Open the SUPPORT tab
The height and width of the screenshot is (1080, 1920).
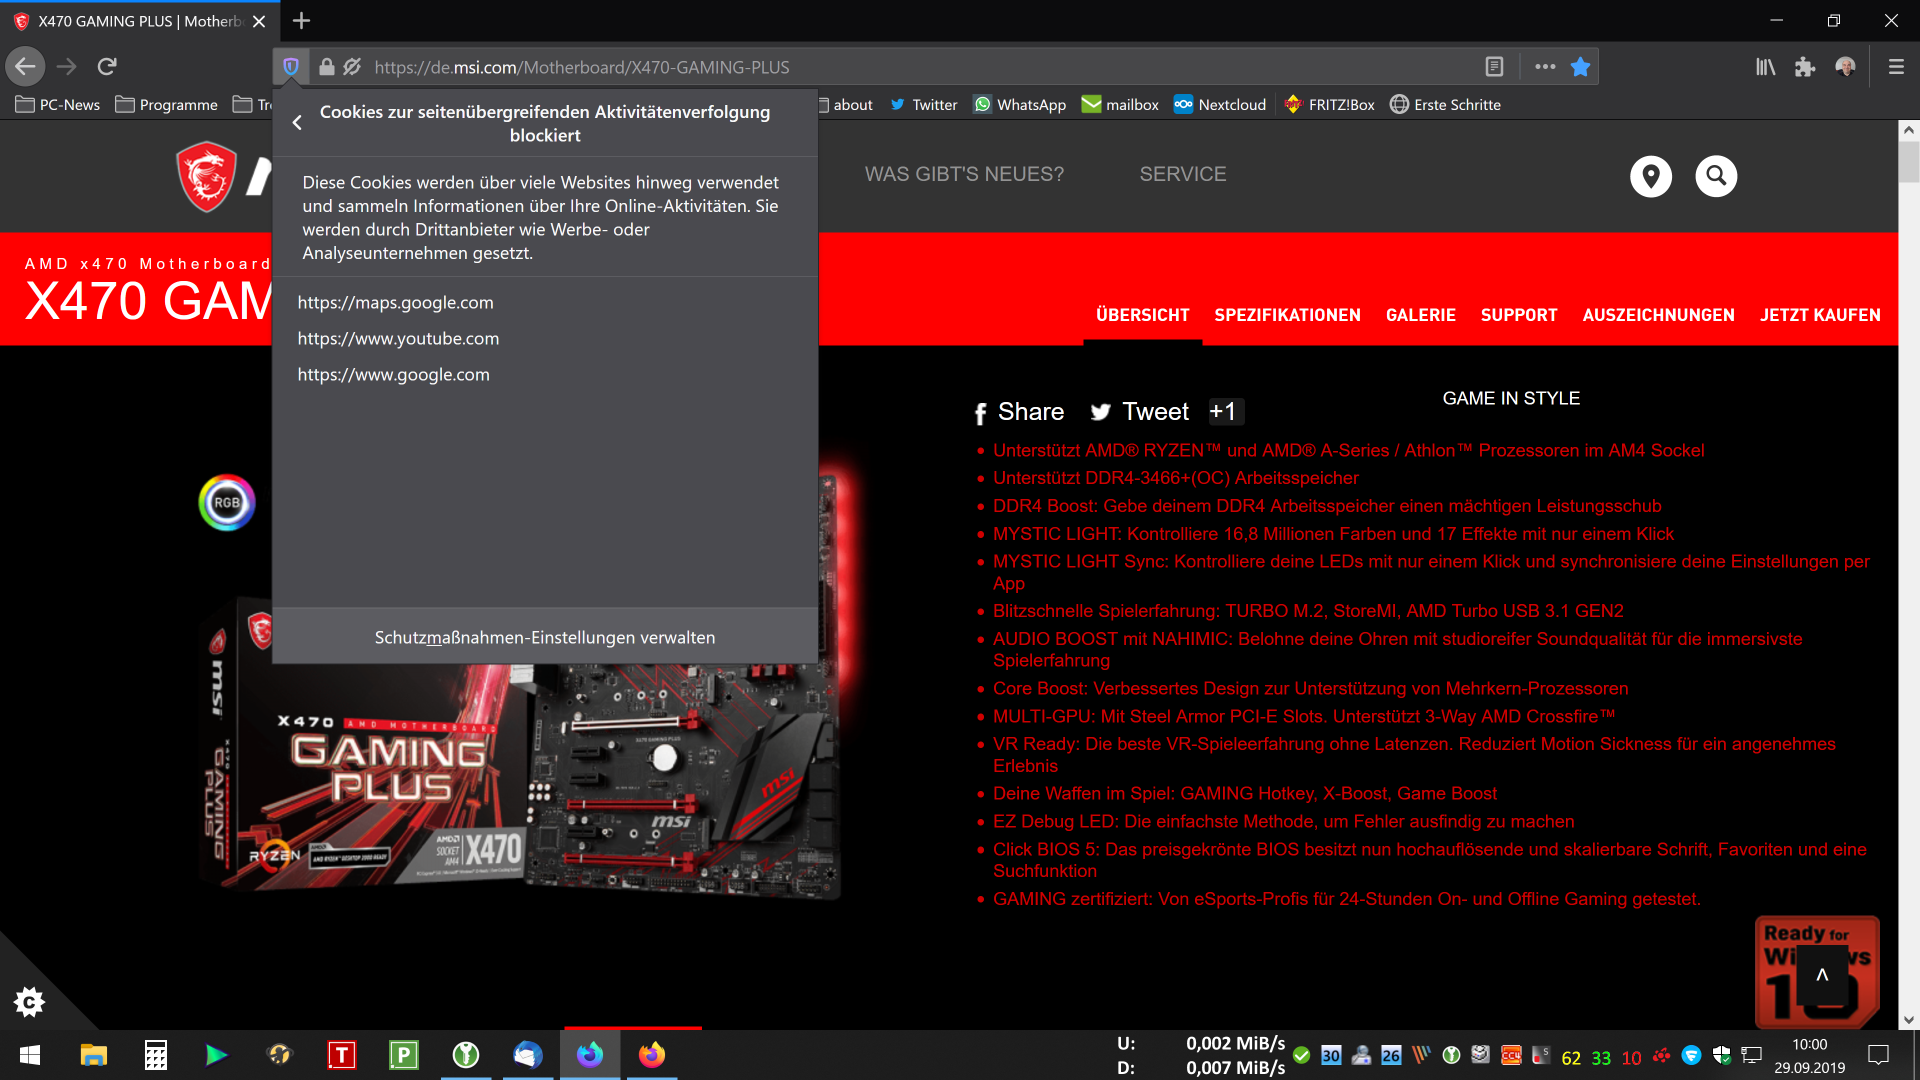1518,315
